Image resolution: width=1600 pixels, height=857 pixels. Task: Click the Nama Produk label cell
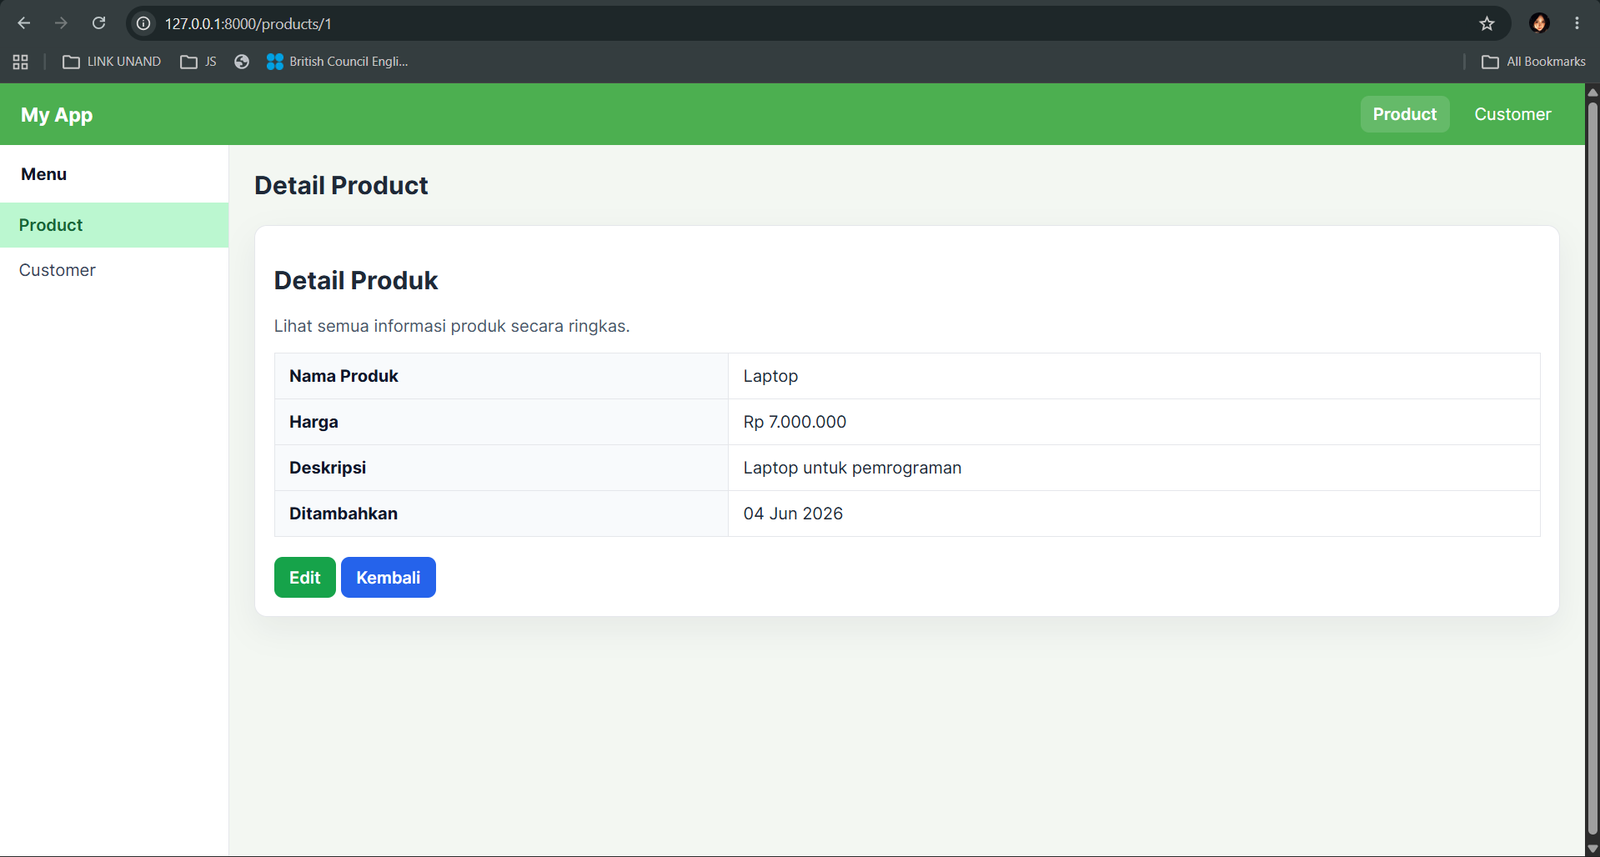pos(501,376)
